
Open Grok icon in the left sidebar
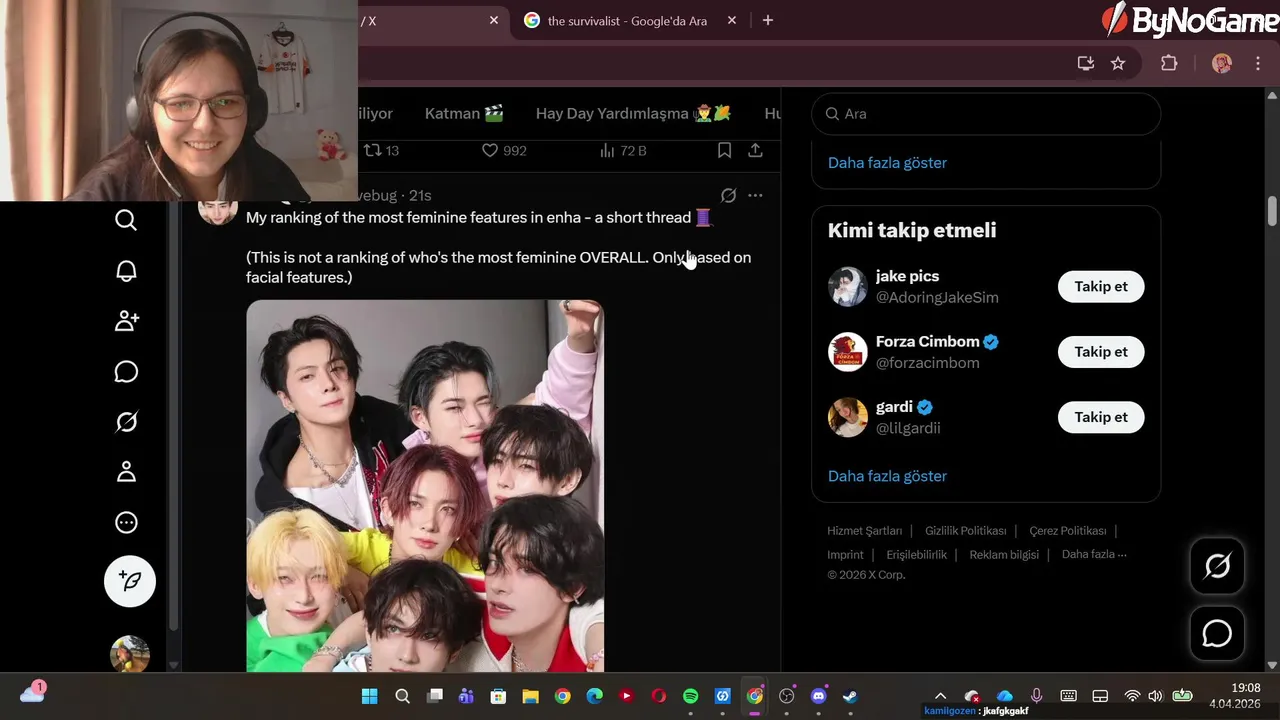pos(126,422)
